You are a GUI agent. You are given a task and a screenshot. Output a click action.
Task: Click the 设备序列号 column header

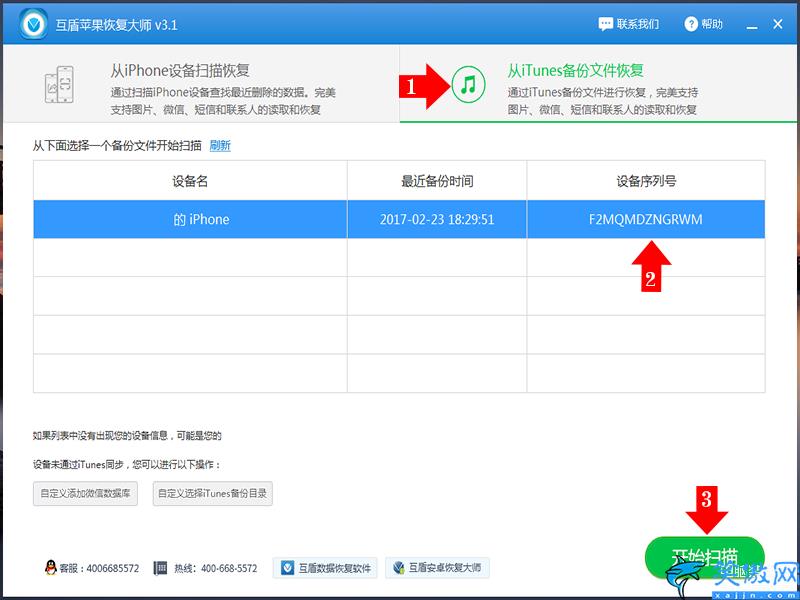(646, 181)
